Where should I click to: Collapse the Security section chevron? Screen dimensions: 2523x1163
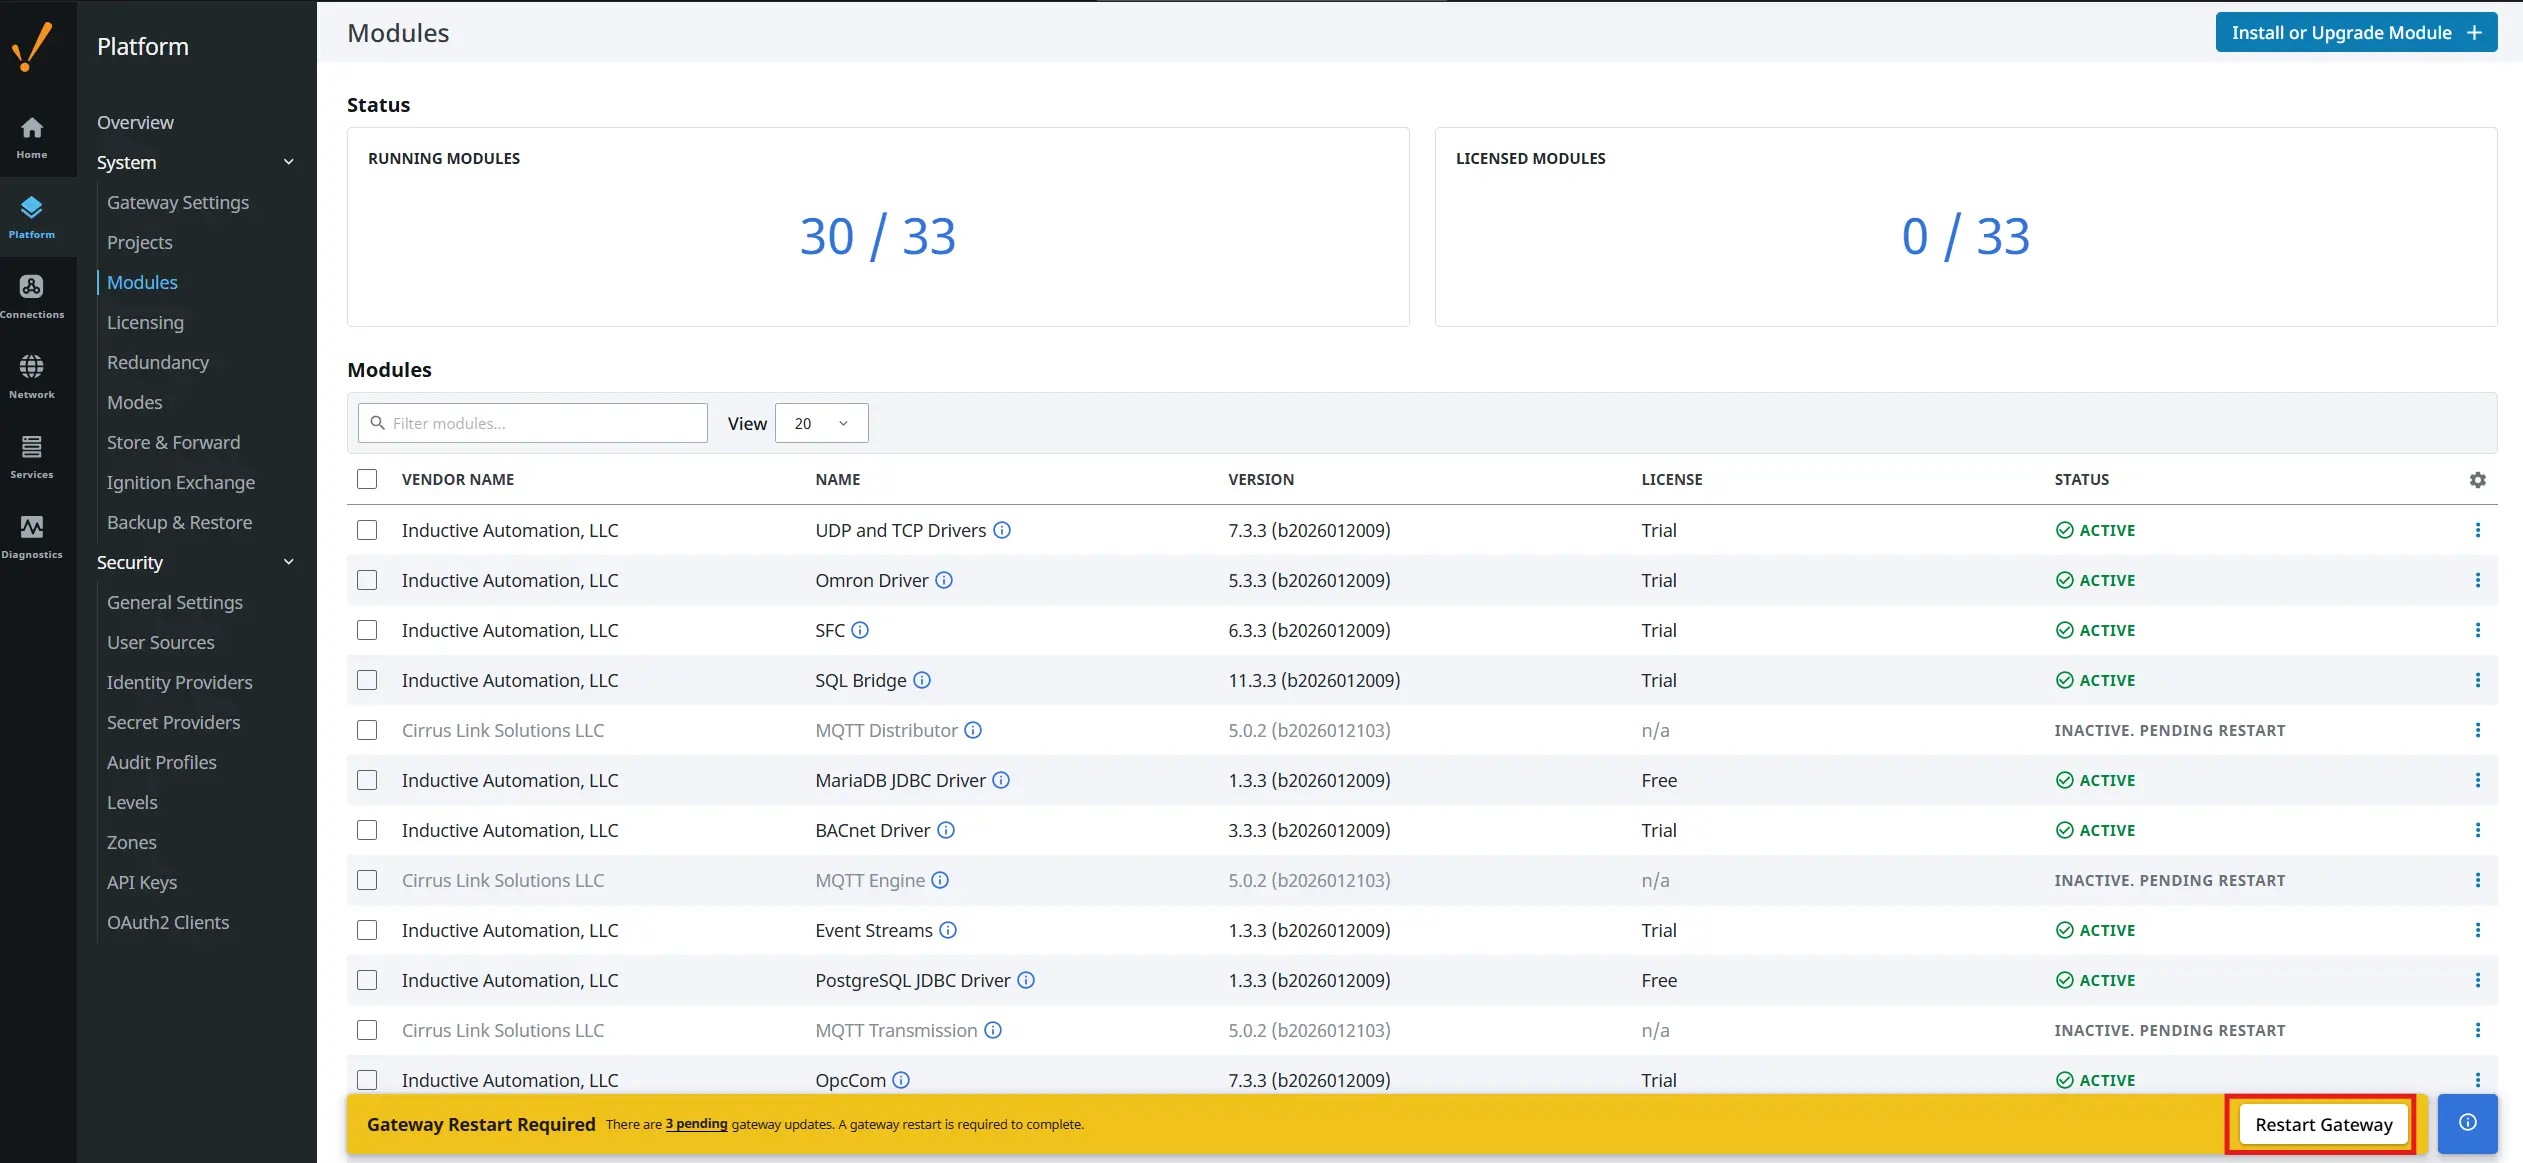[289, 562]
